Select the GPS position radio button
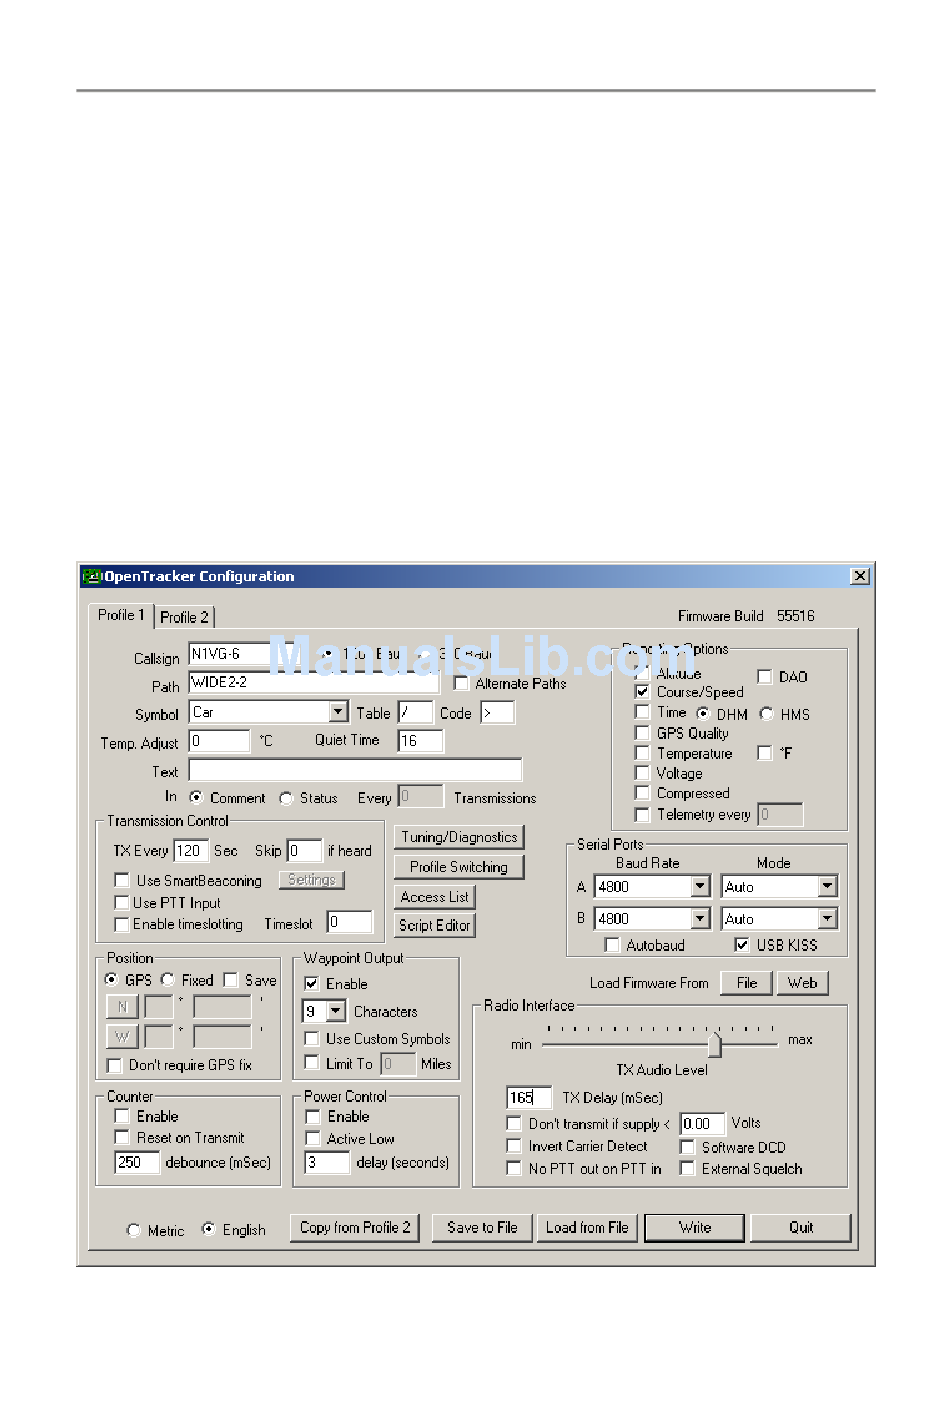Image resolution: width=950 pixels, height=1420 pixels. click(x=111, y=979)
